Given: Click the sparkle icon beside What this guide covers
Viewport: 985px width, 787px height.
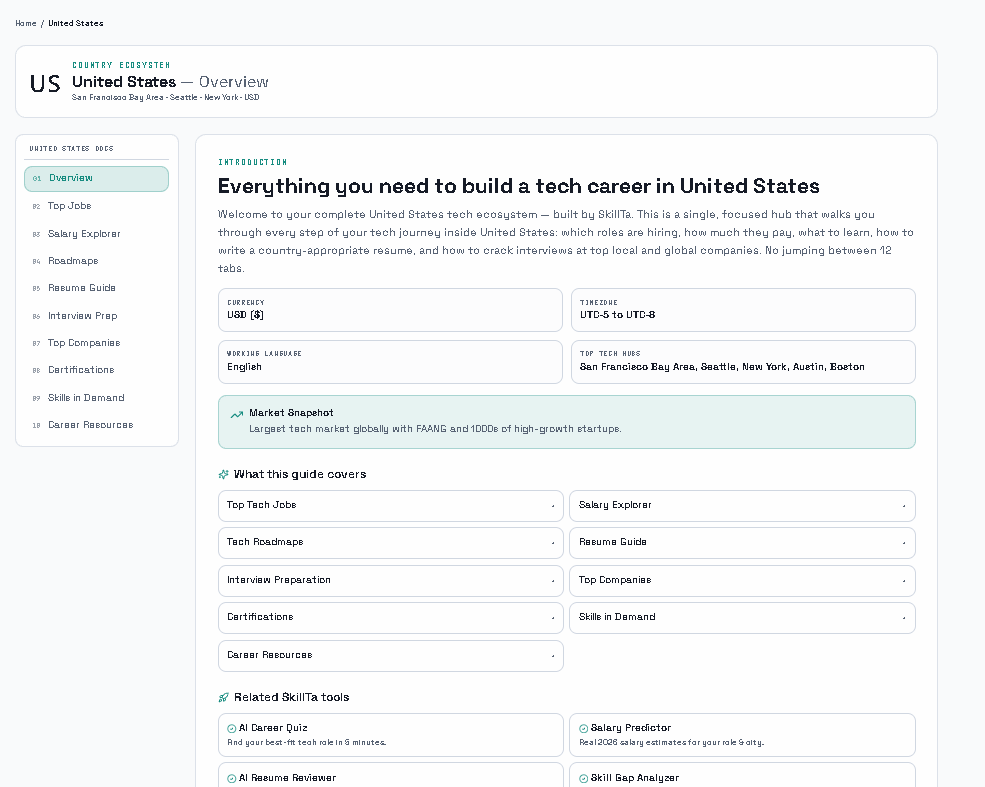Looking at the screenshot, I should [224, 474].
